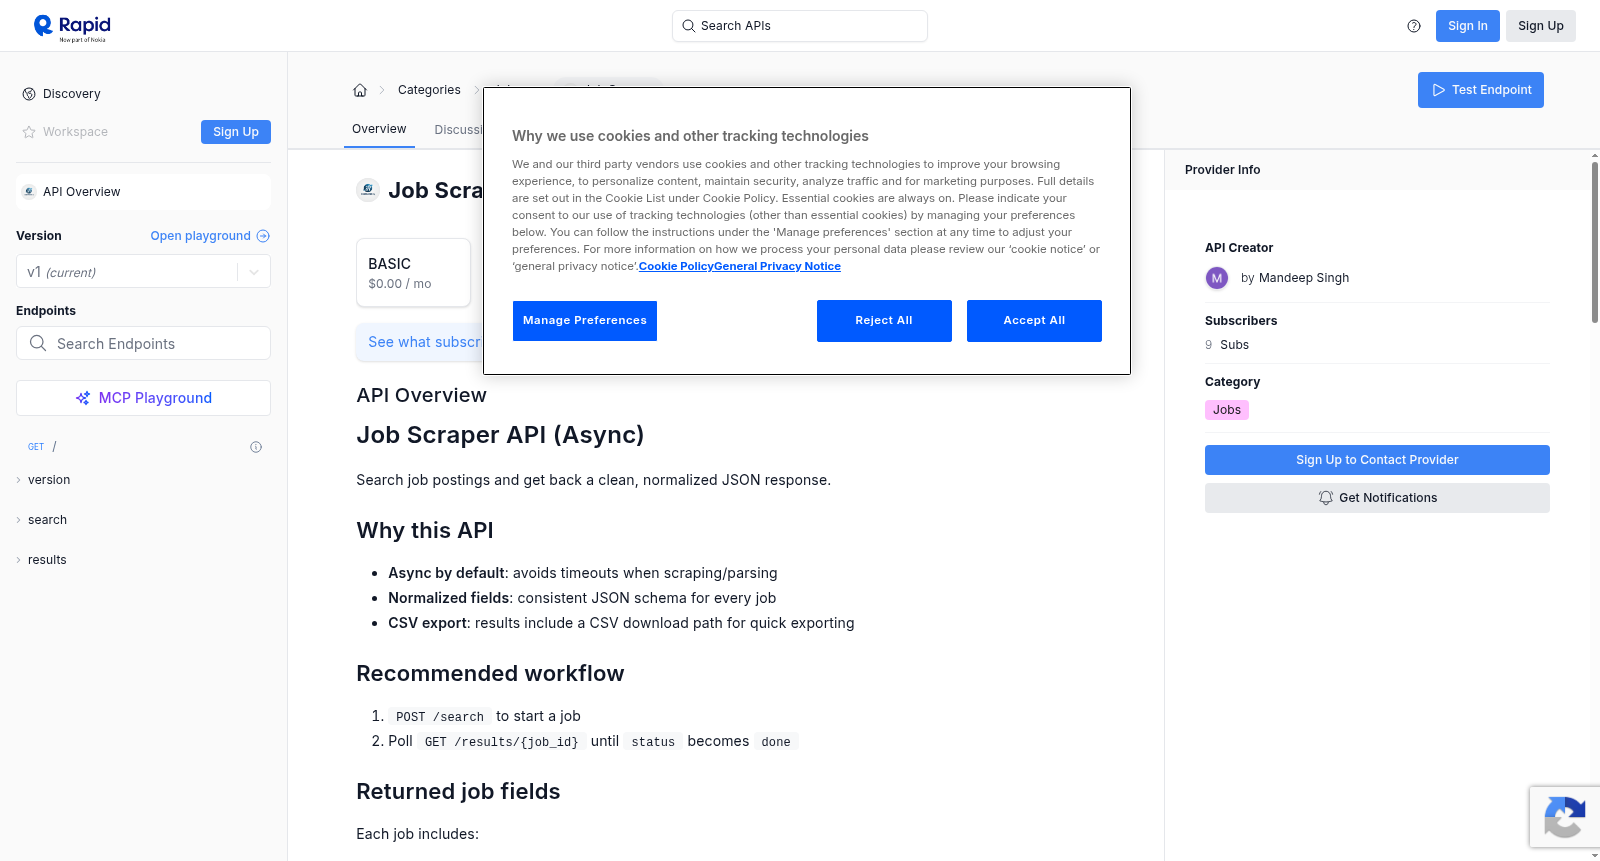Click the Jobs category tag
This screenshot has width=1600, height=861.
click(x=1227, y=410)
